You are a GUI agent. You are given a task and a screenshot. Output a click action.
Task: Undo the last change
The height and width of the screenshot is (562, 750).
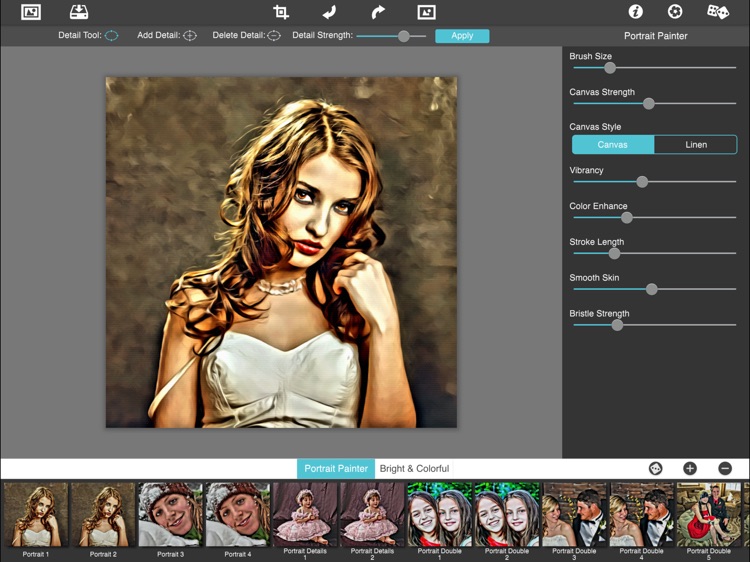[x=329, y=12]
